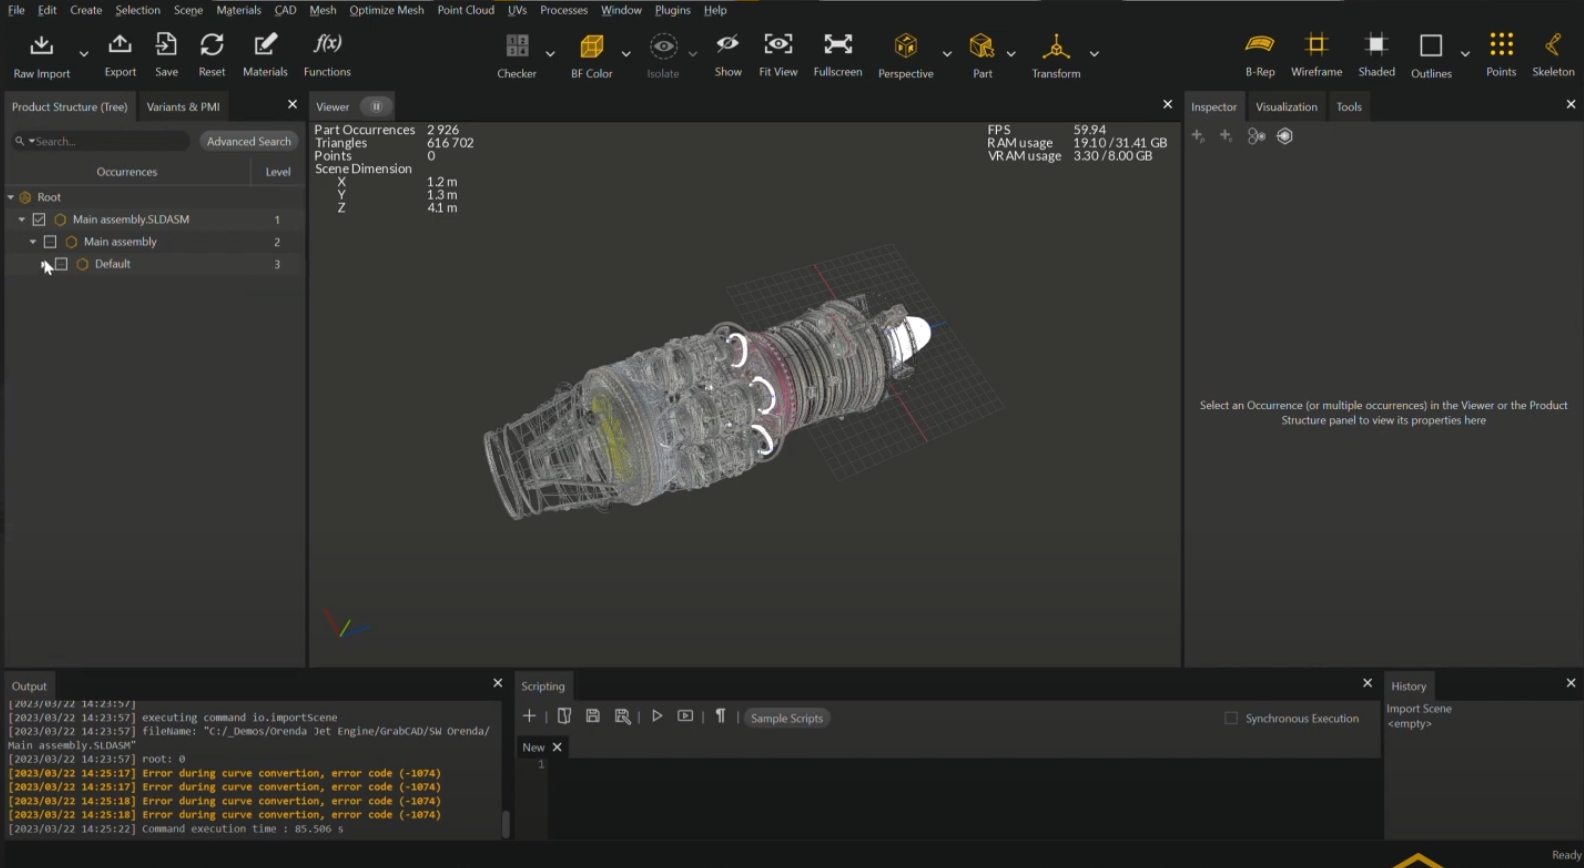This screenshot has height=868, width=1584.
Task: Toggle the Default occurrence checkbox
Action: [61, 264]
